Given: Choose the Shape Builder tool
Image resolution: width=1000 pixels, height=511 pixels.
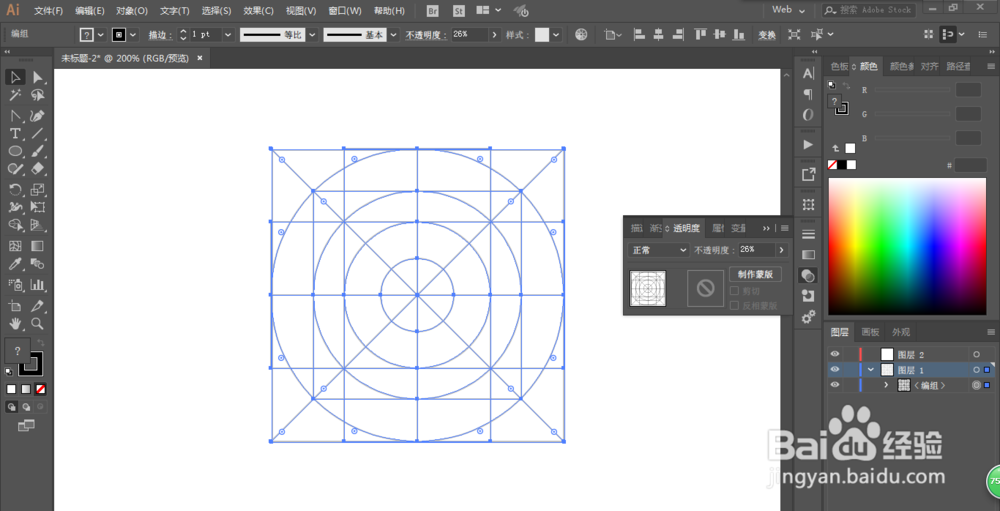Looking at the screenshot, I should pos(15,225).
